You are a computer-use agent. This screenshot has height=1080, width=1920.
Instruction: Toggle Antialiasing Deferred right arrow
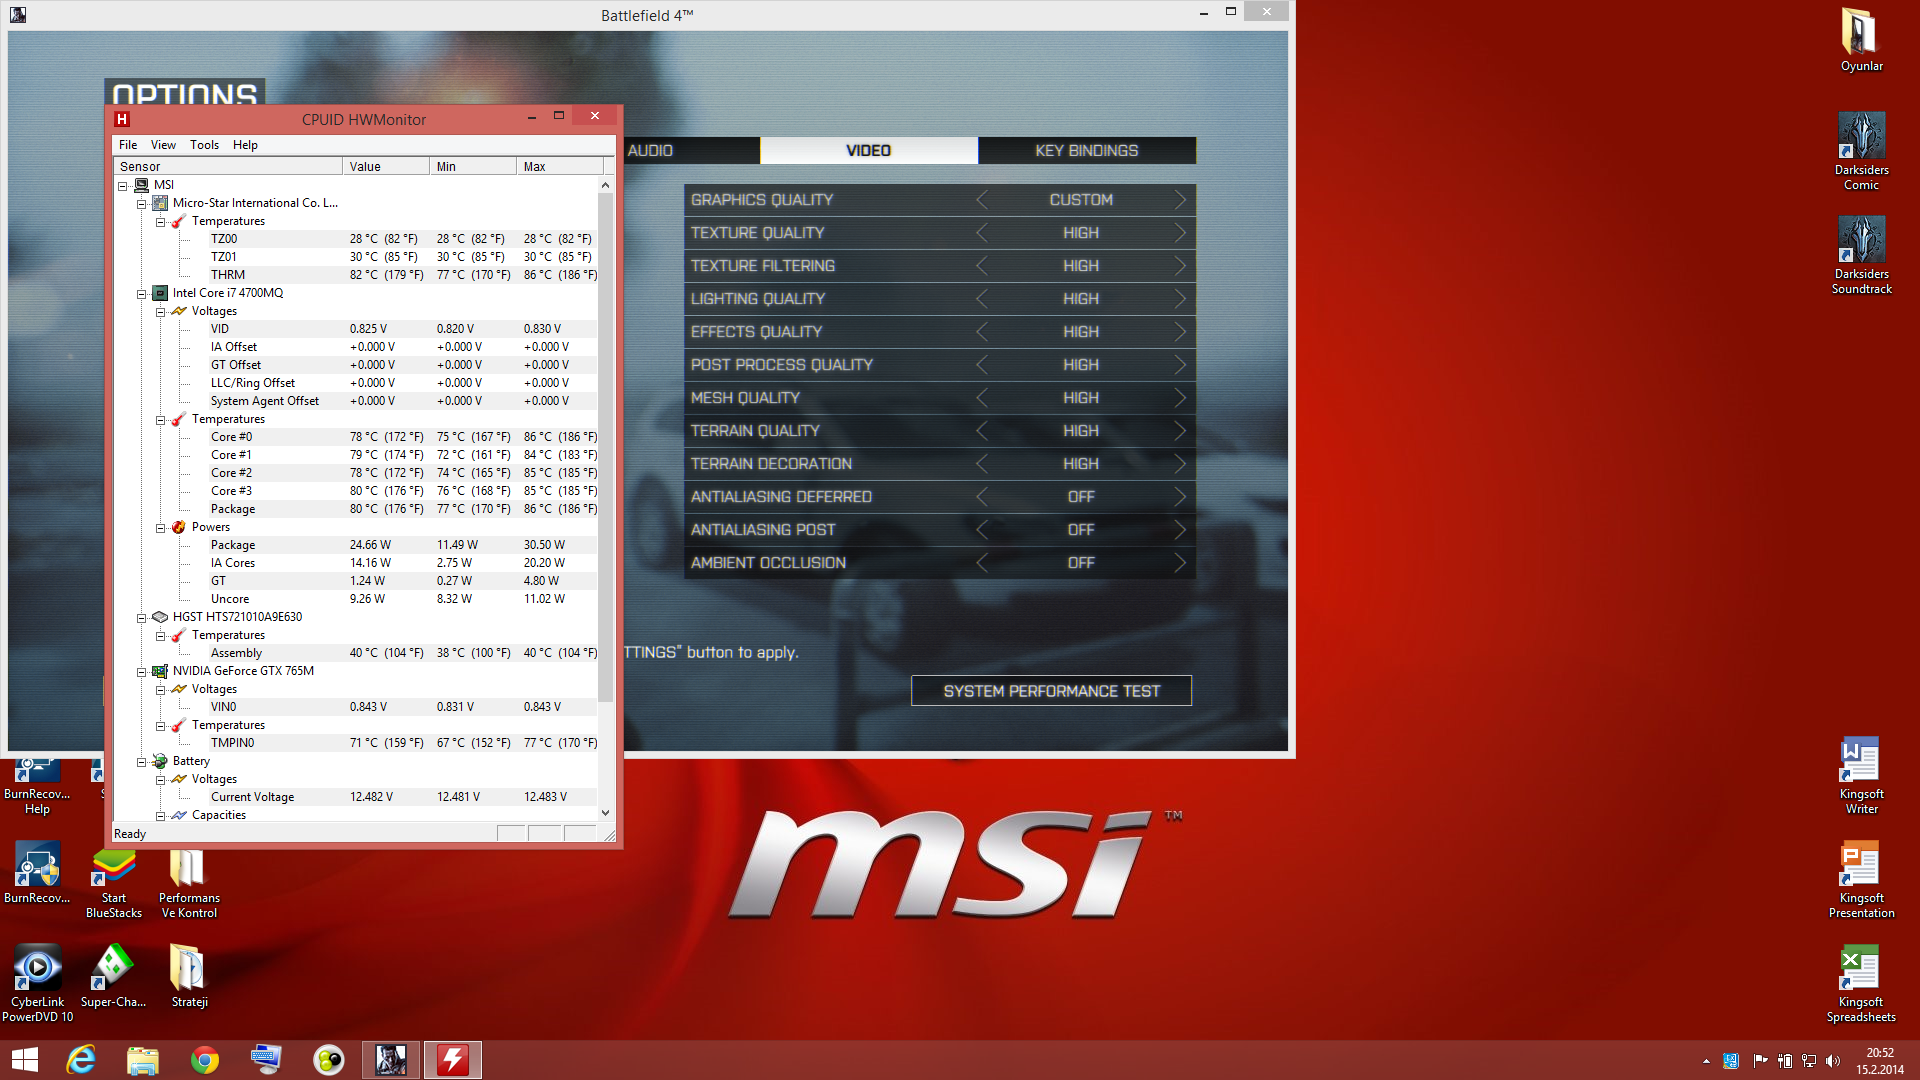click(1180, 497)
